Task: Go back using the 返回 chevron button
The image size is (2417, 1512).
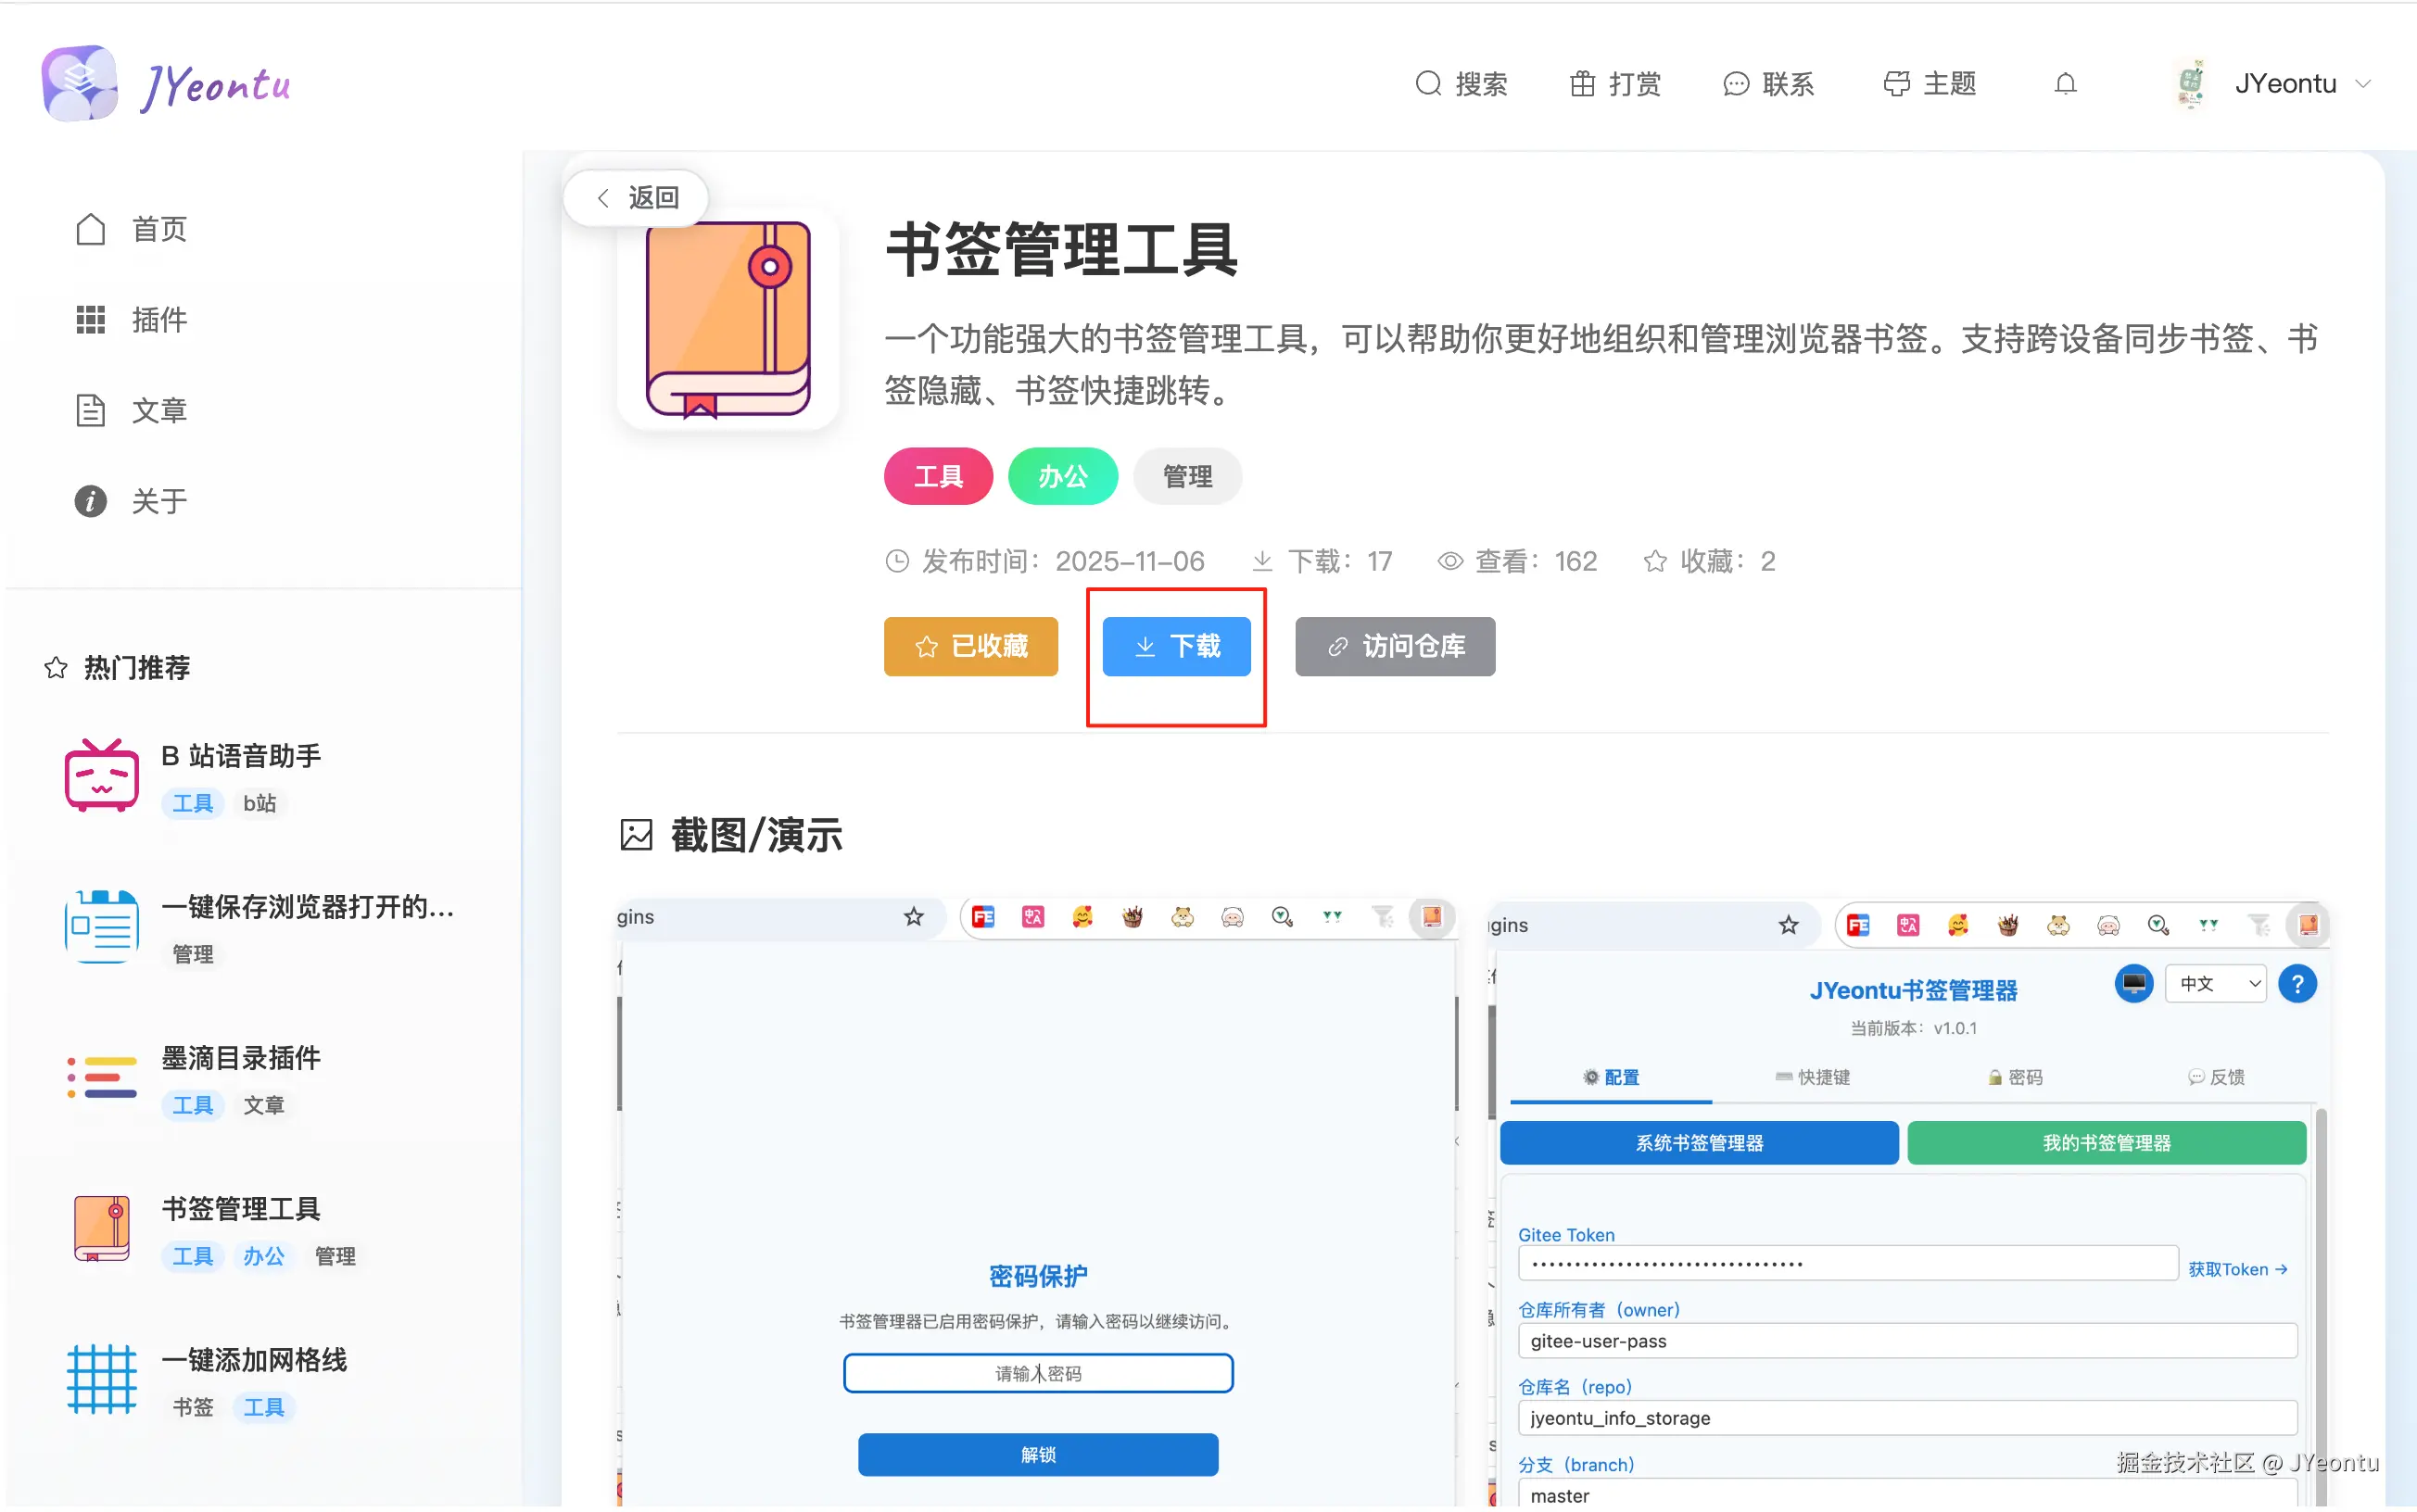Action: coord(636,198)
